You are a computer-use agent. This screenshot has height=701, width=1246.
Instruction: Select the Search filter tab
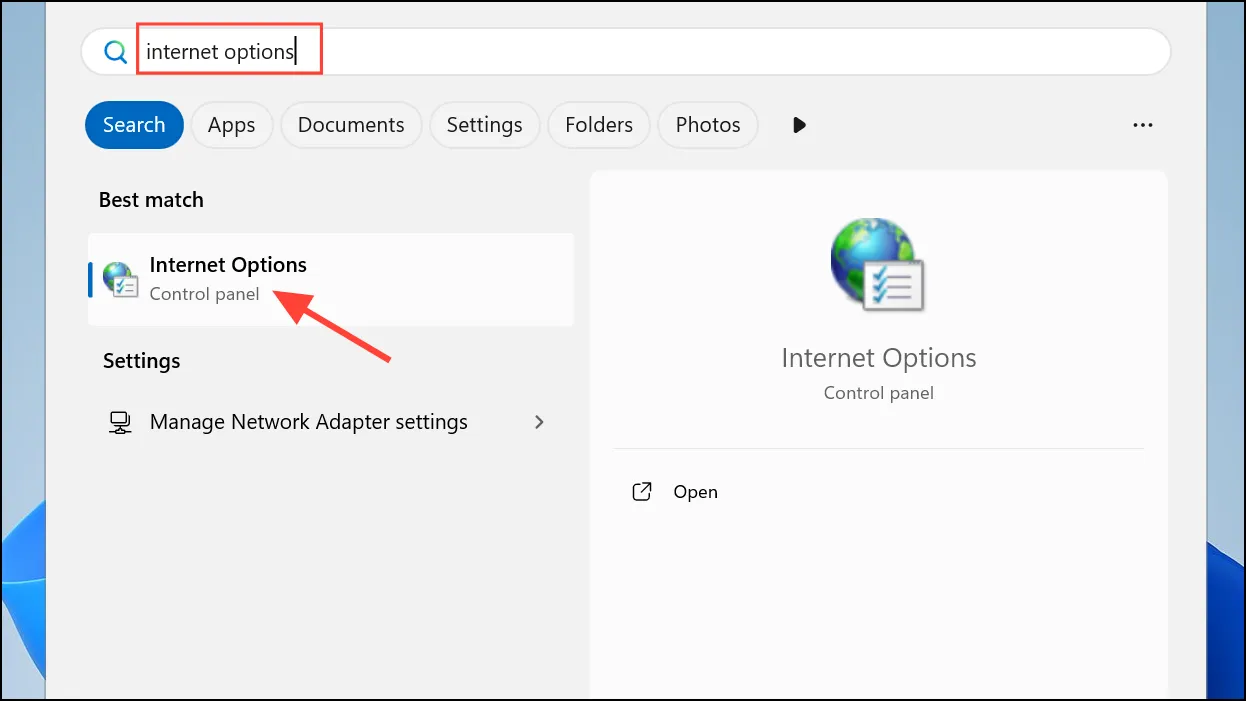134,125
